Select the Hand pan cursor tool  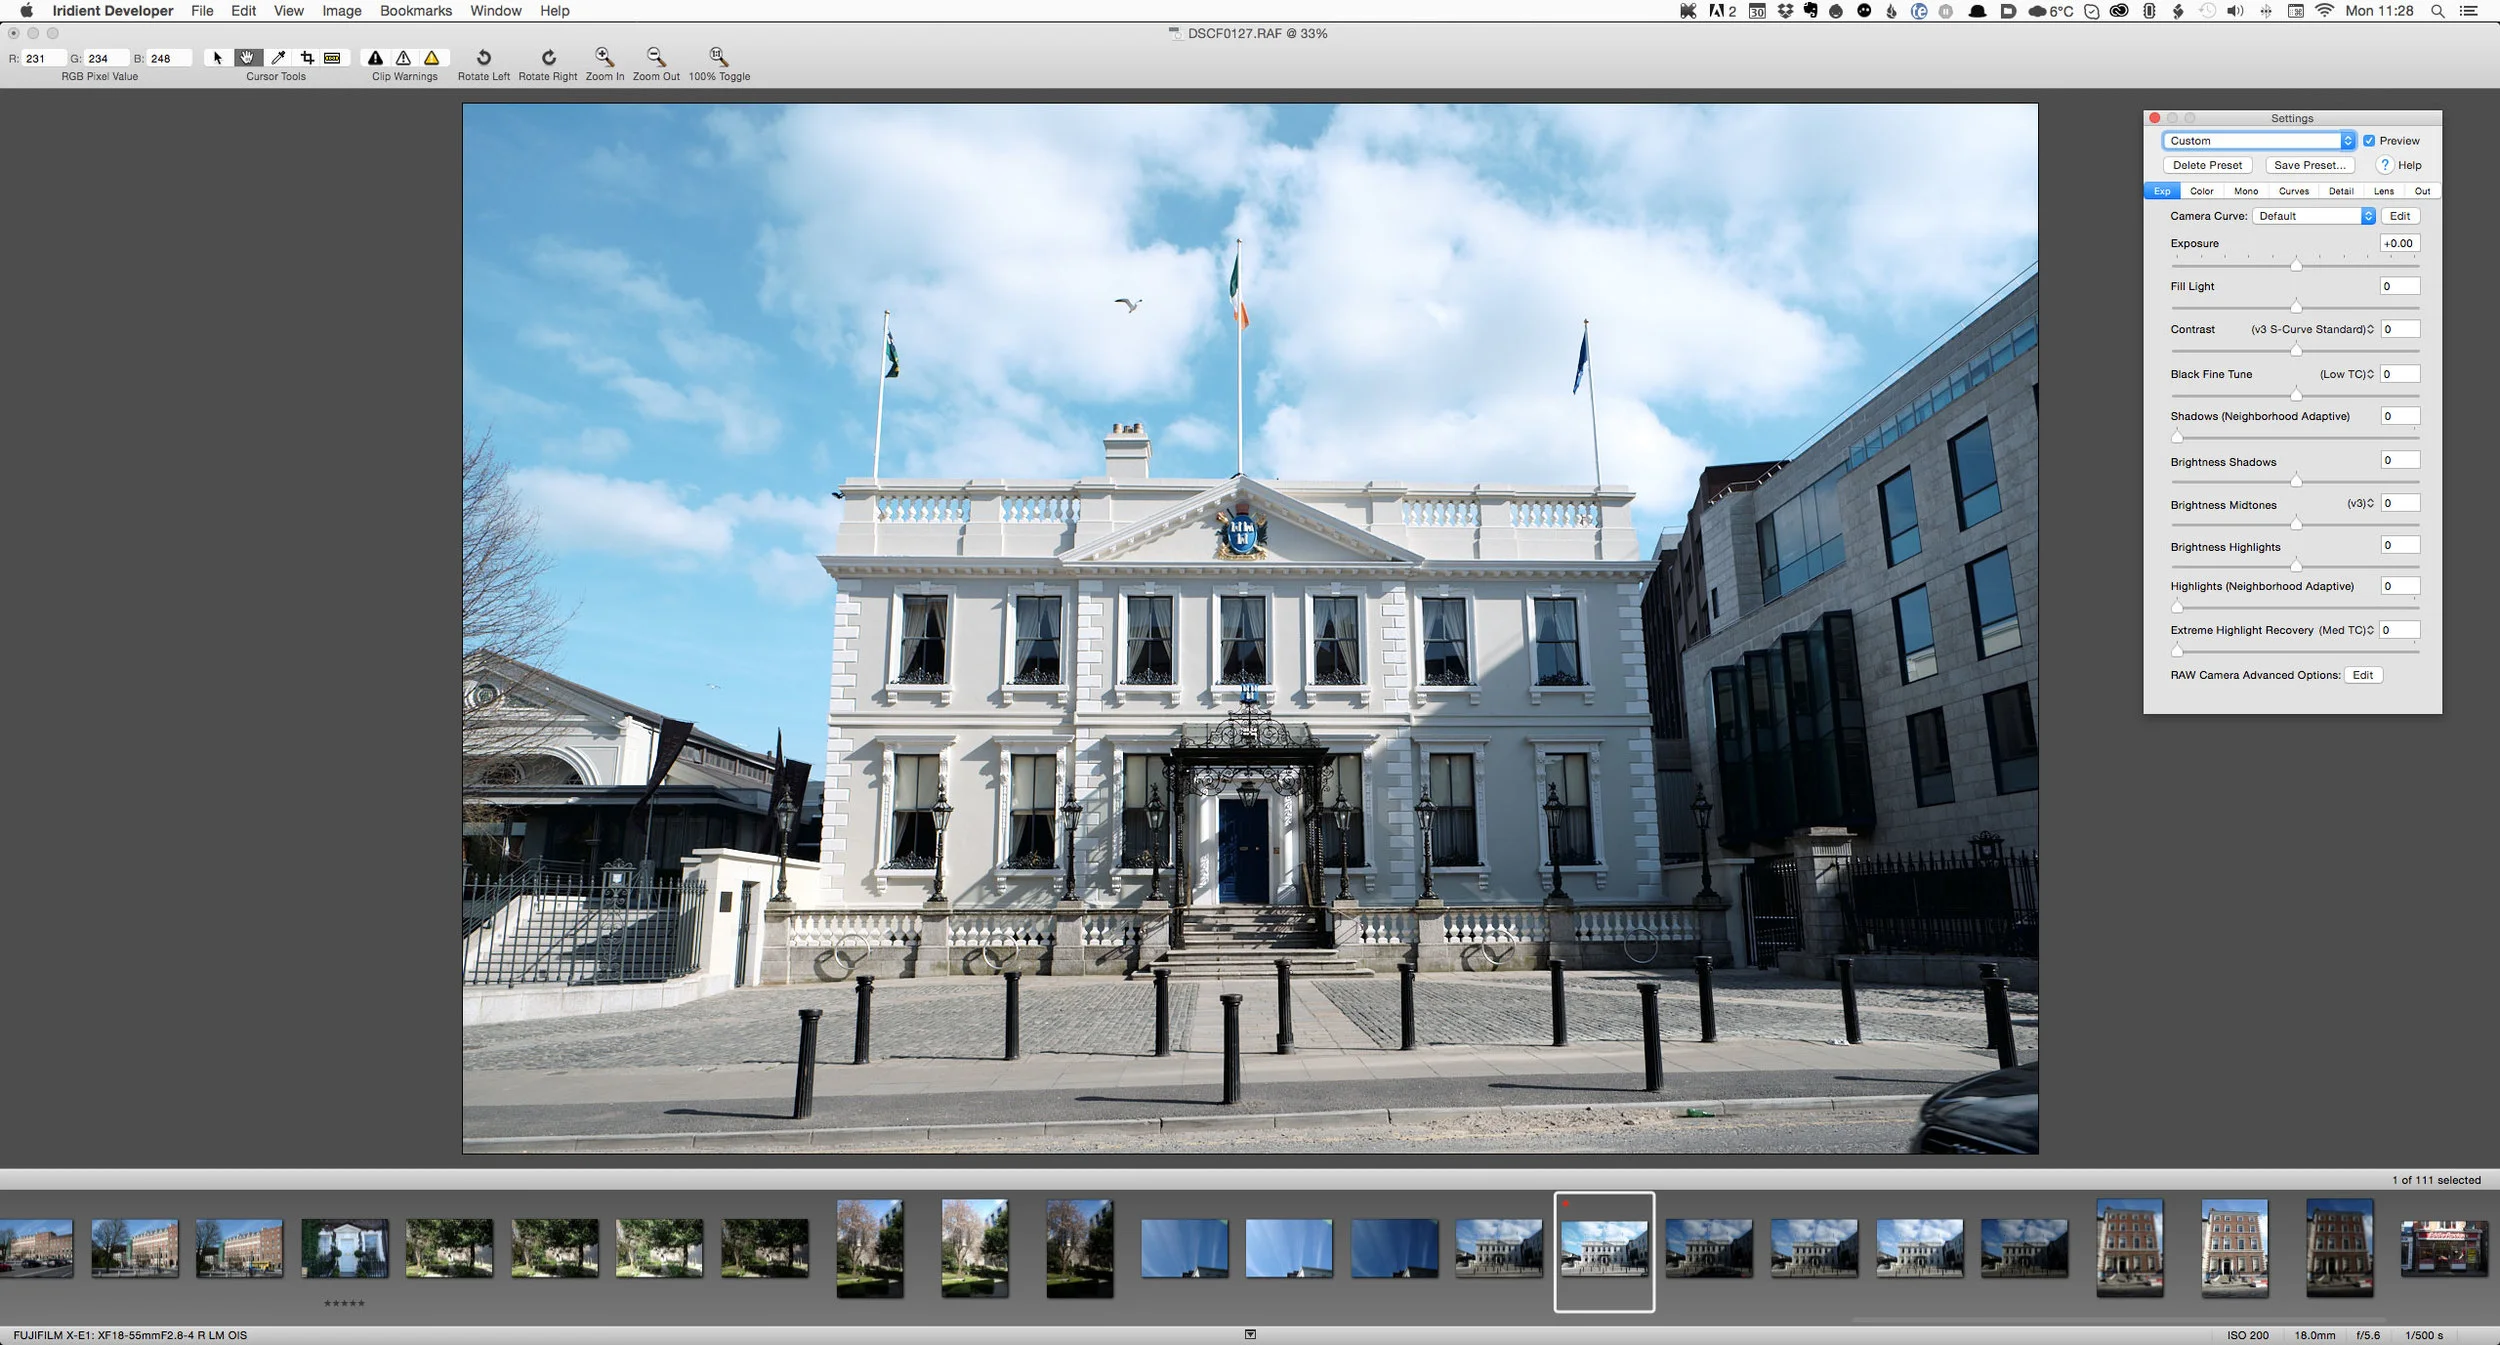tap(247, 57)
